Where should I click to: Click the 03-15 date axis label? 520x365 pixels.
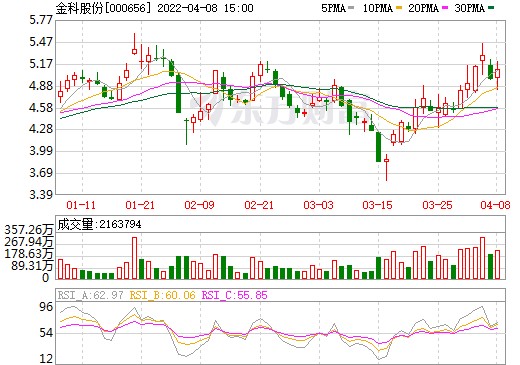click(378, 205)
